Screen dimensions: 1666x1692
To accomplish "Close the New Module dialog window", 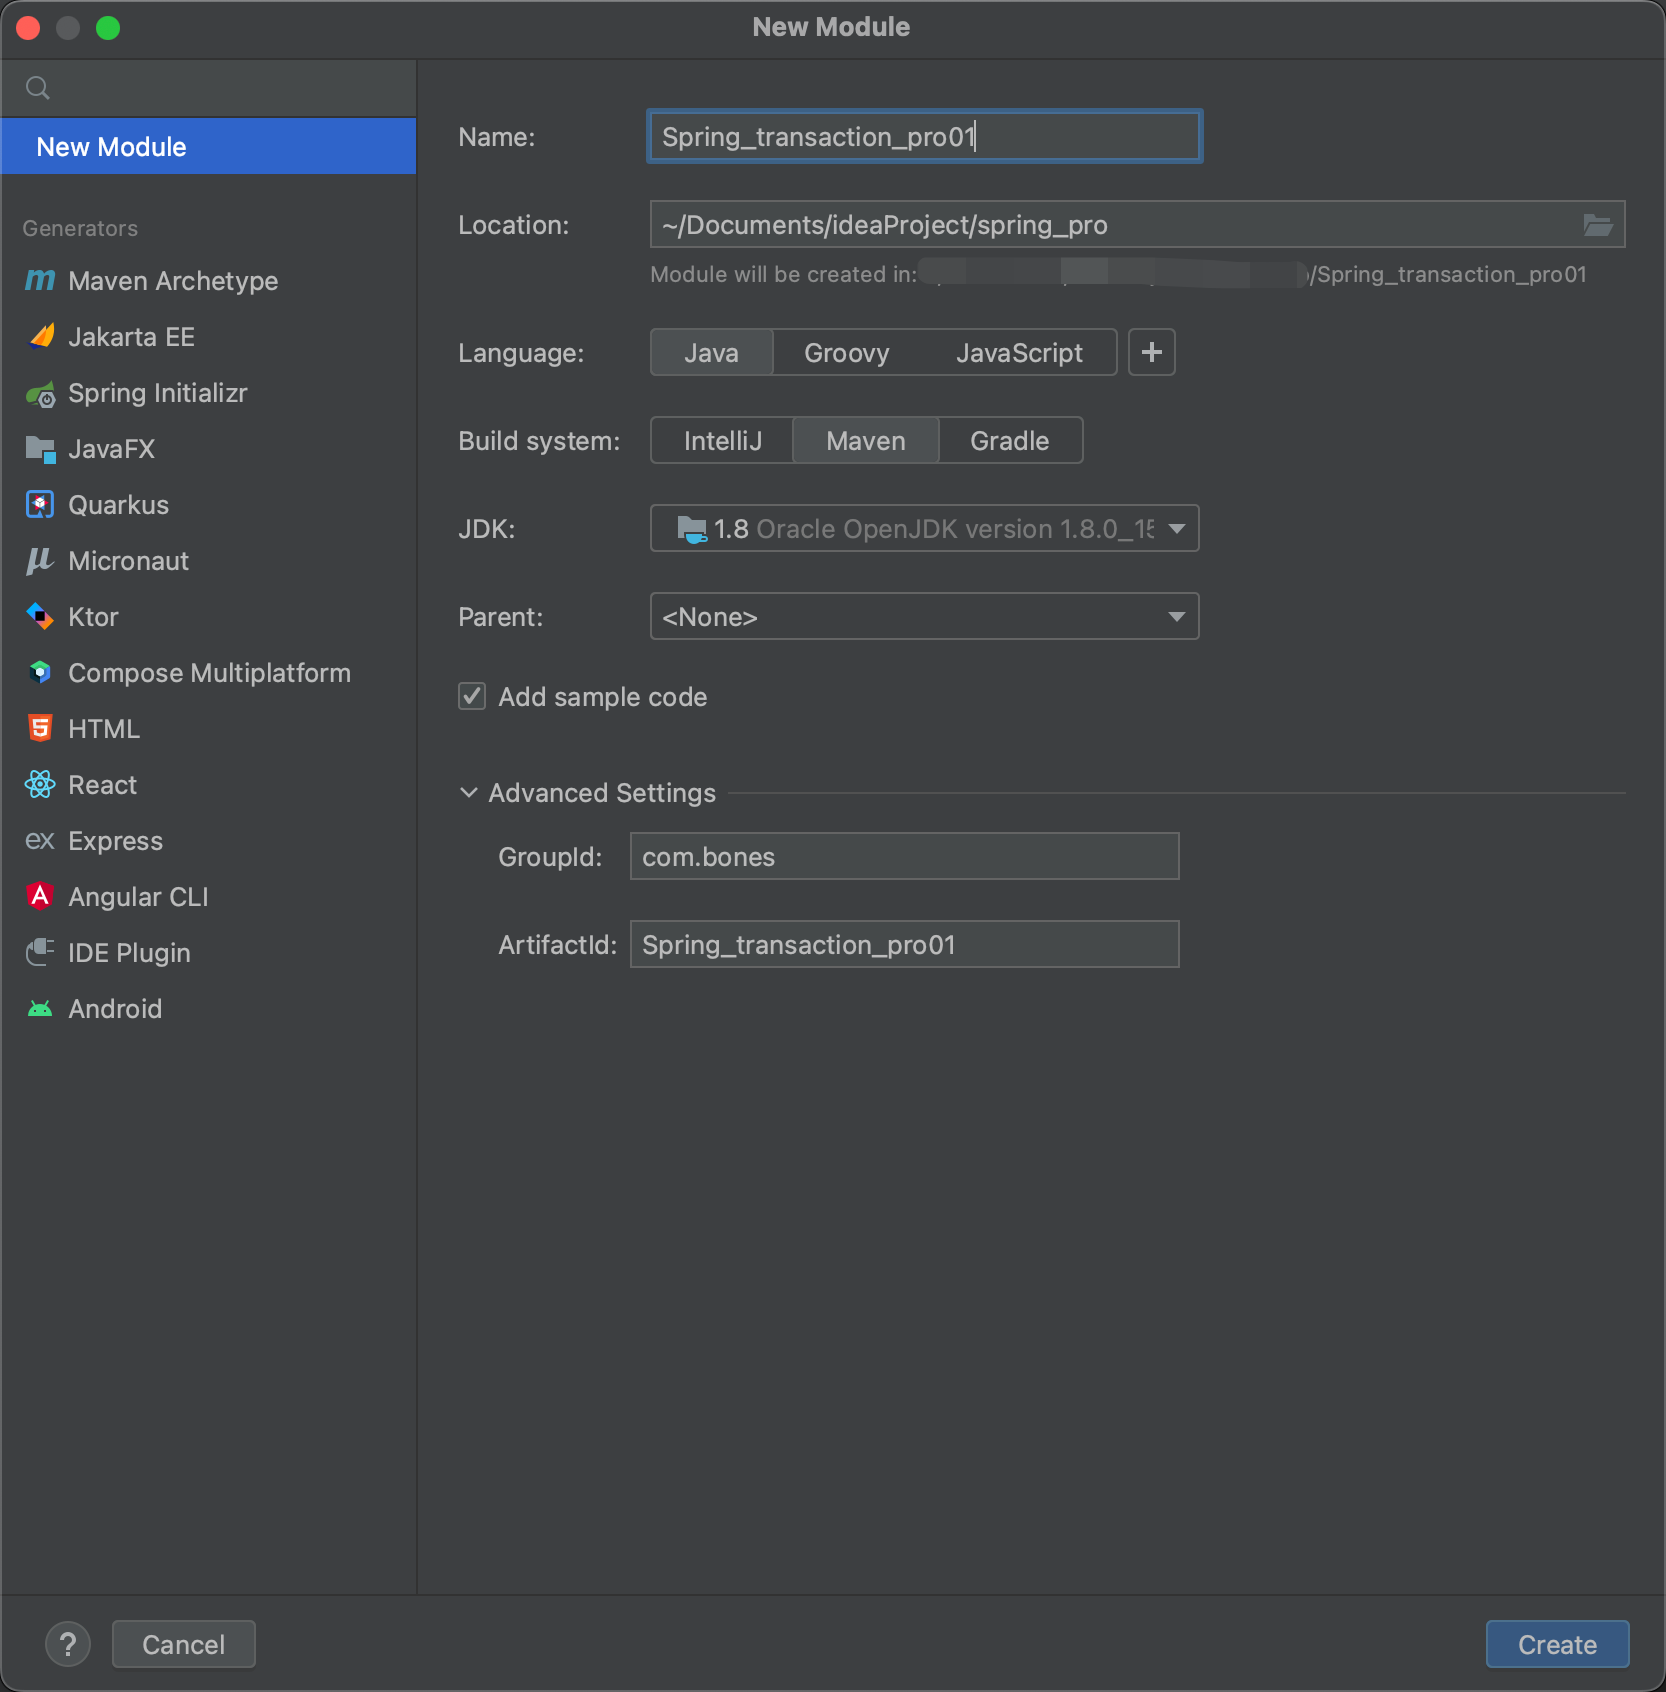I will click(28, 28).
